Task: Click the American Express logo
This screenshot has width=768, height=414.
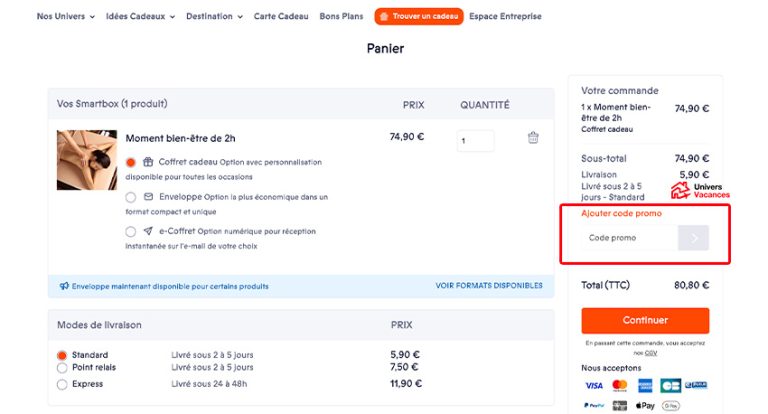Action: tap(645, 385)
